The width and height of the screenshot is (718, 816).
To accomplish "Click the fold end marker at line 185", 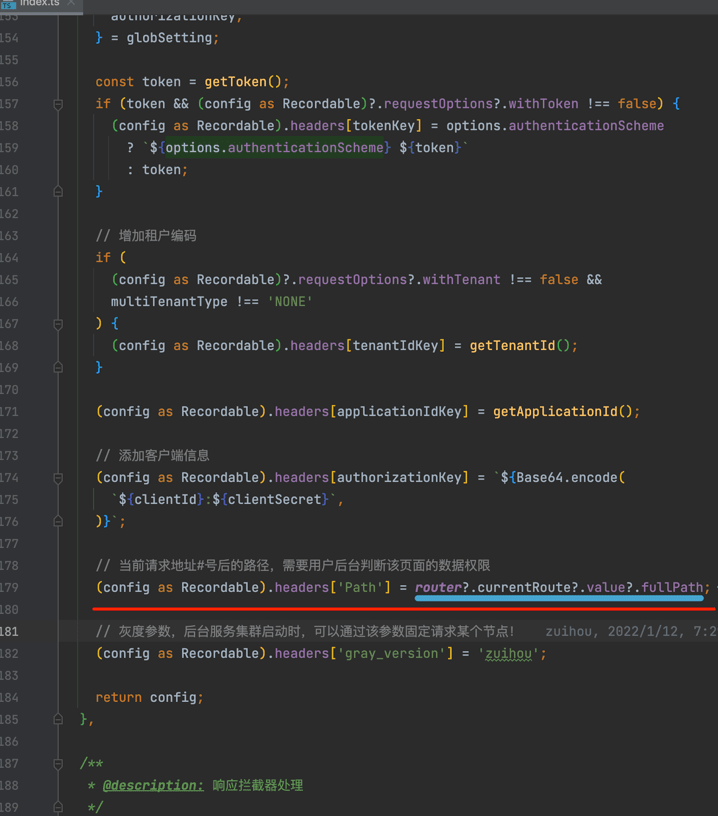I will (58, 720).
